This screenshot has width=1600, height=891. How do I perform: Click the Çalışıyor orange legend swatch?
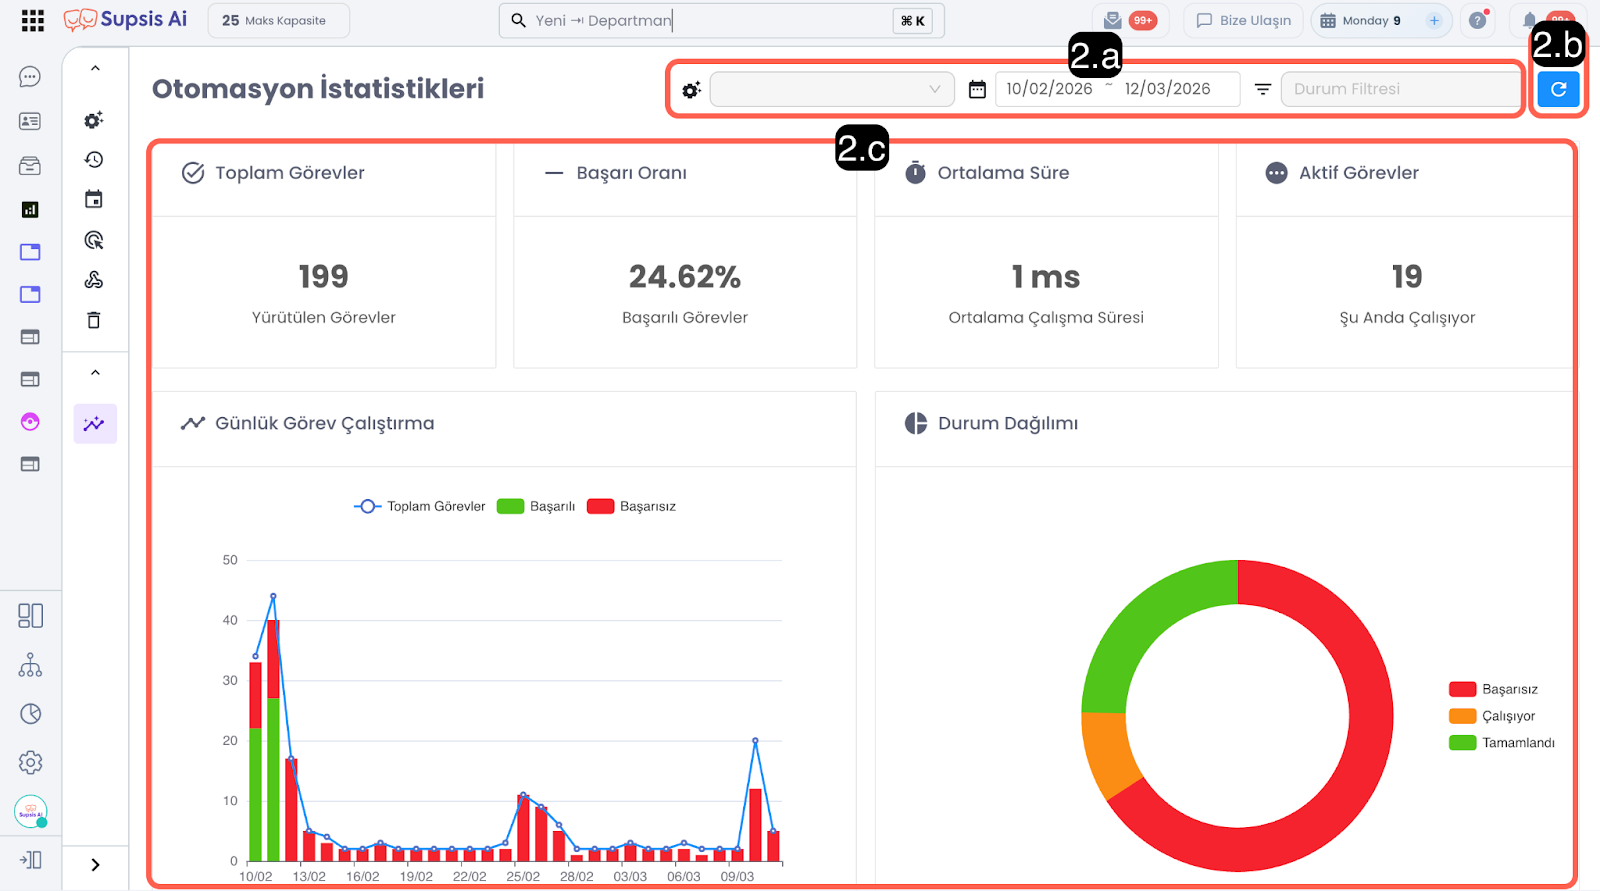click(x=1462, y=716)
